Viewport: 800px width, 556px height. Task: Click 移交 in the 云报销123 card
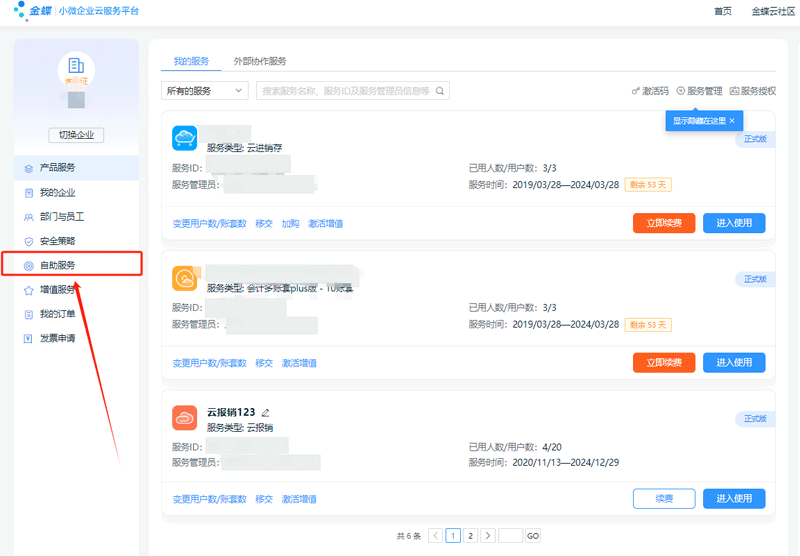point(264,499)
